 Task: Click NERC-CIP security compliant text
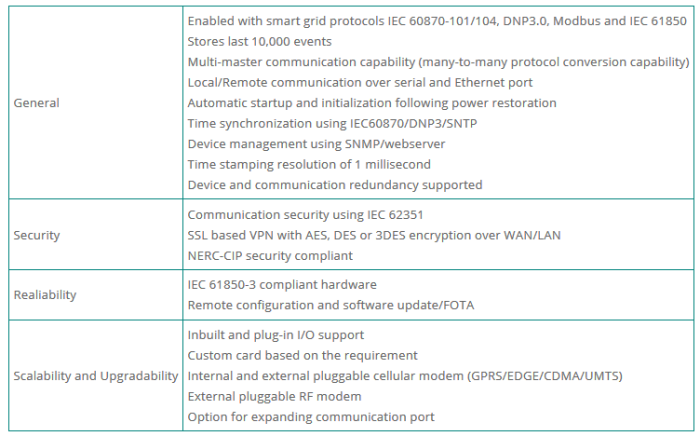click(x=276, y=255)
